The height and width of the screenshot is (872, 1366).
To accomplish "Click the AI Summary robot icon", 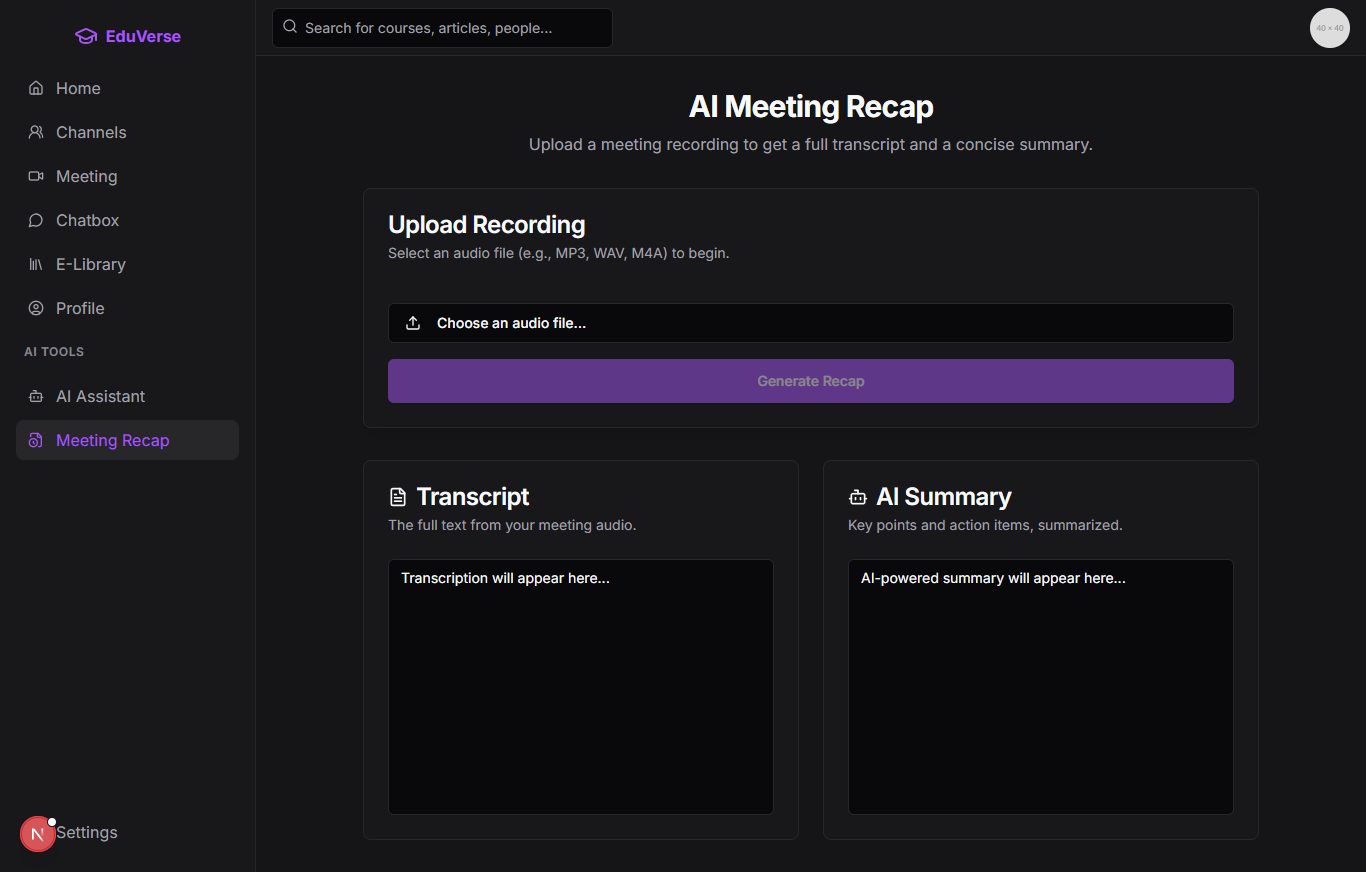I will [x=857, y=497].
